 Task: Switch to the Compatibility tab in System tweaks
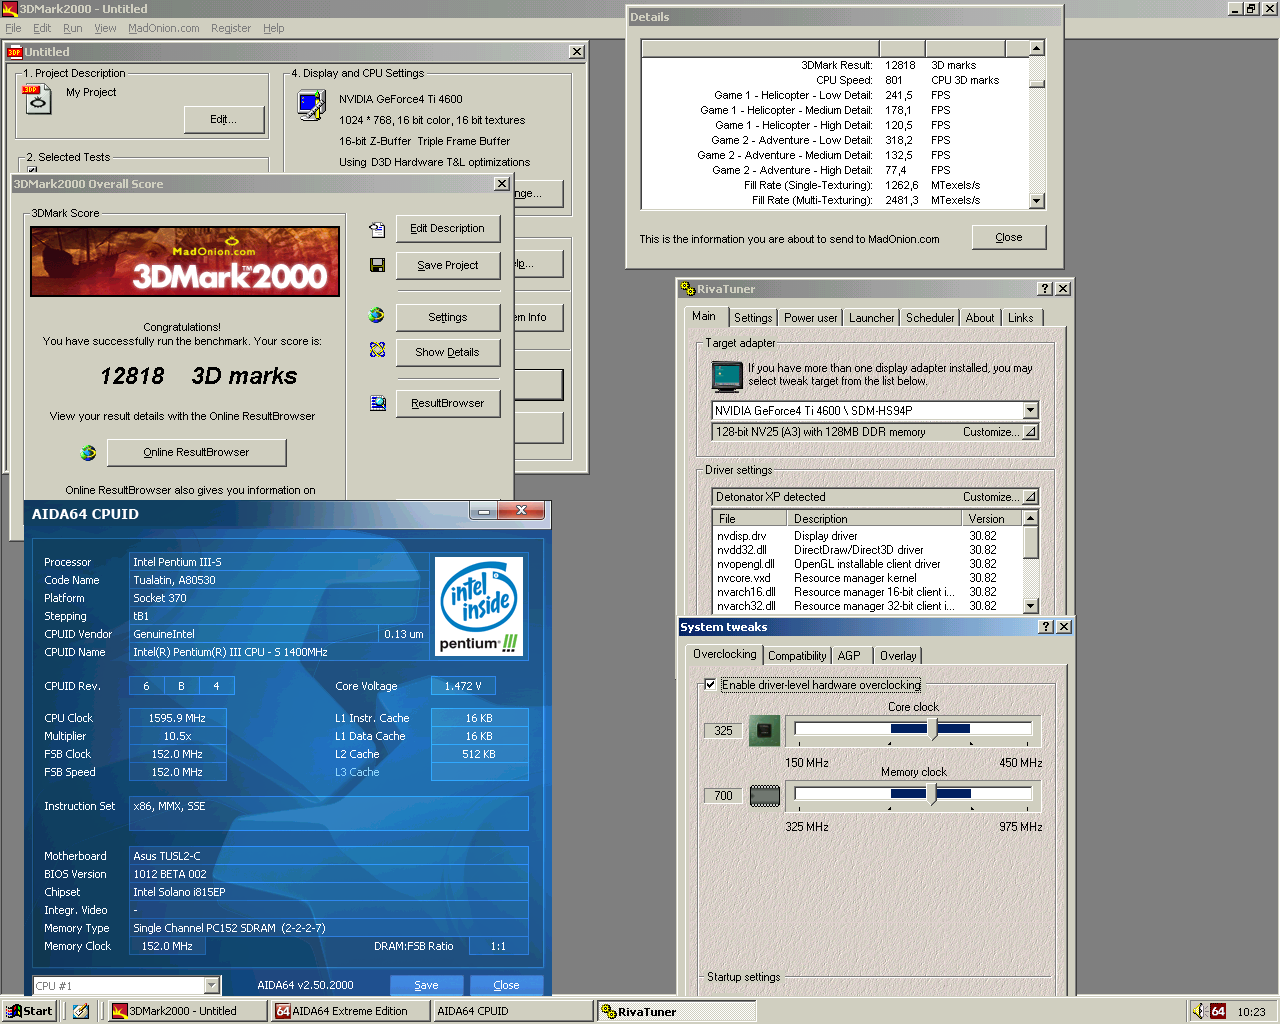point(797,656)
